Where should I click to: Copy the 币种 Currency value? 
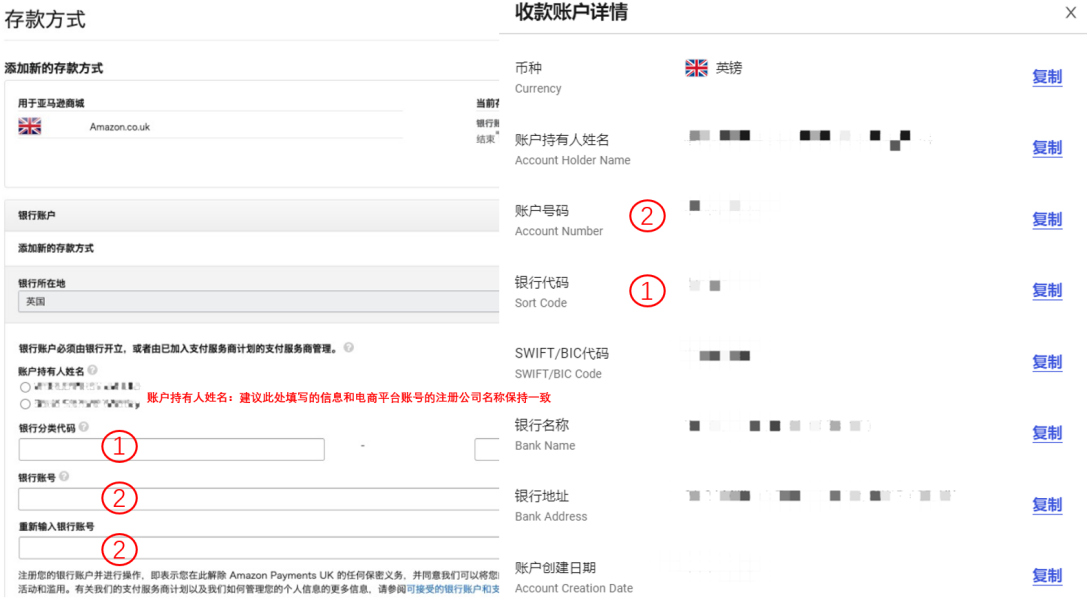(1047, 77)
